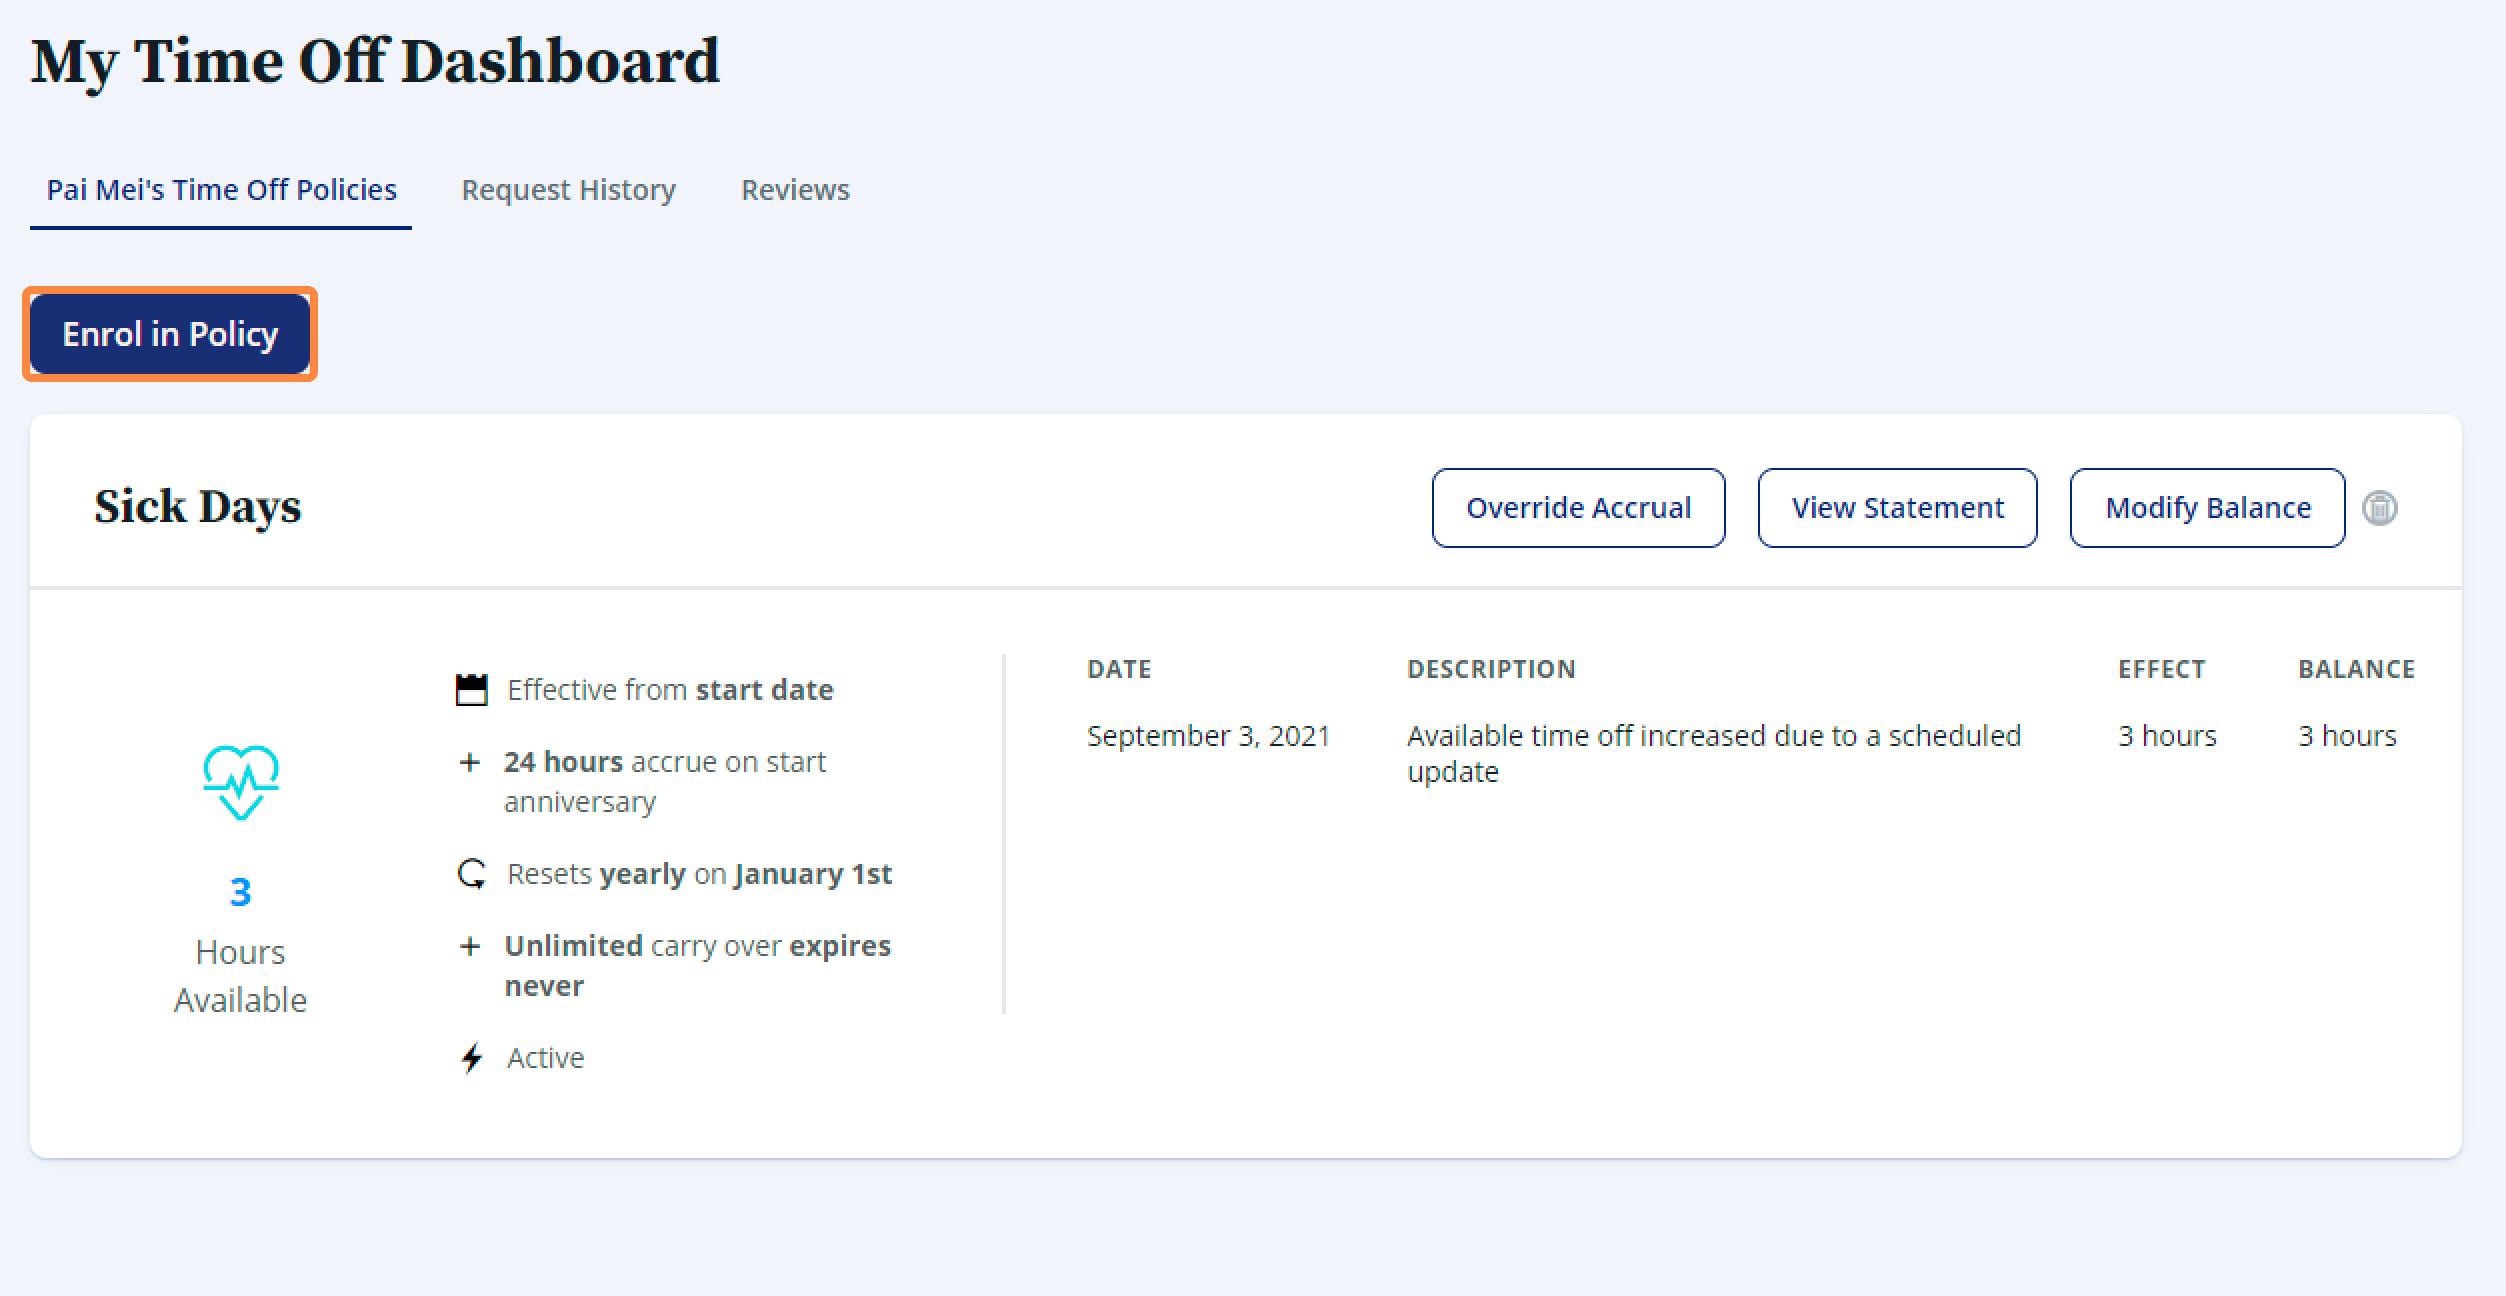This screenshot has width=2506, height=1296.
Task: Click the DATE column header
Action: click(1119, 669)
